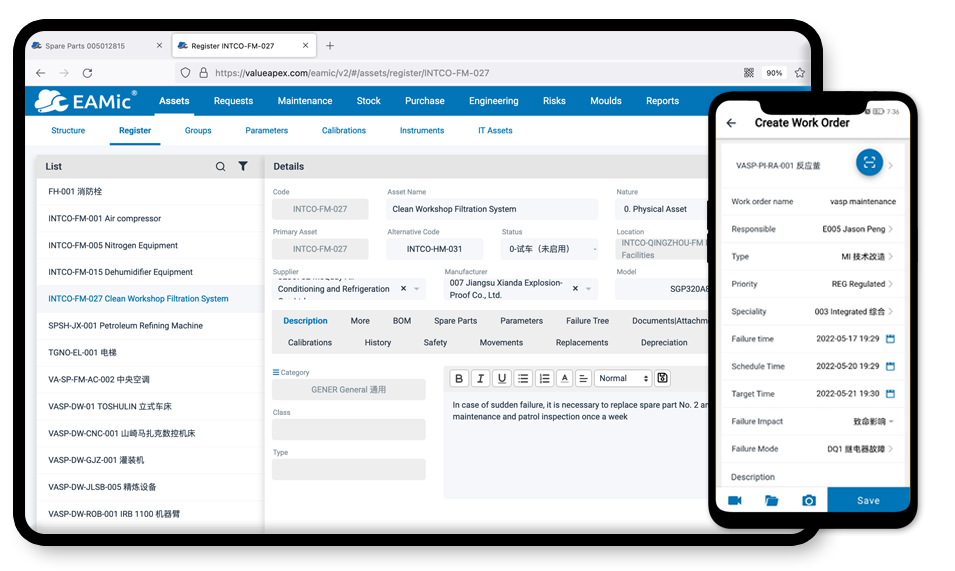Open a new browser tab with plus

click(329, 46)
